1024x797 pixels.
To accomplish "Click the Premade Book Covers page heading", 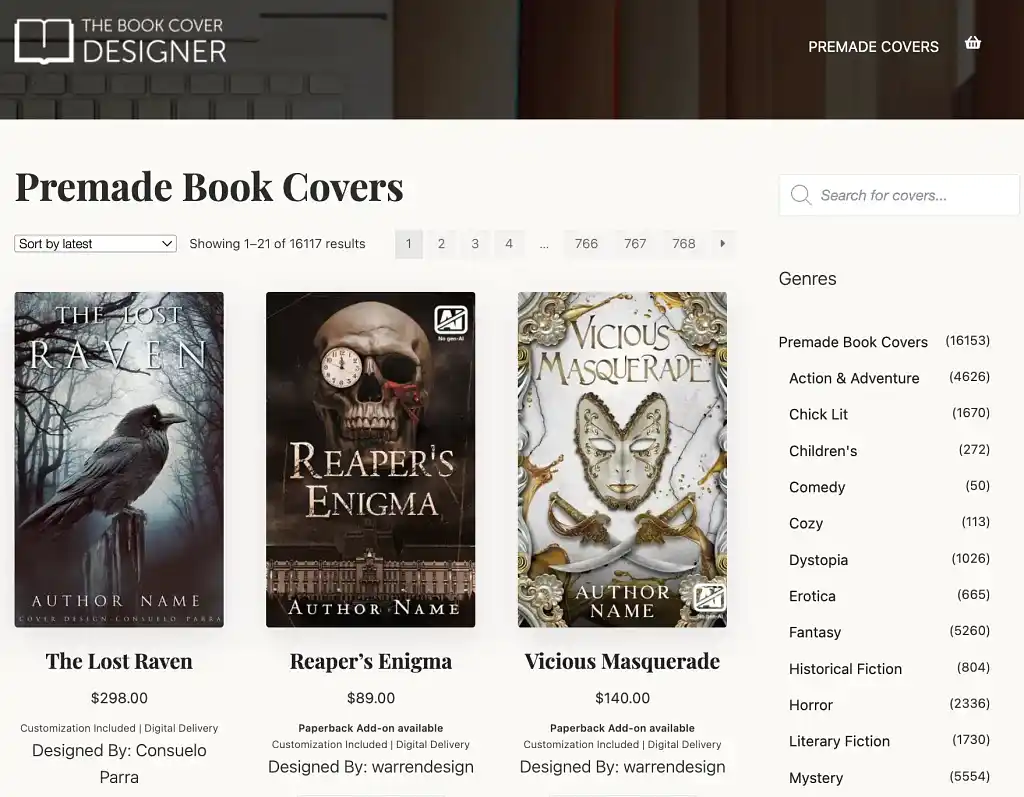I will 209,187.
